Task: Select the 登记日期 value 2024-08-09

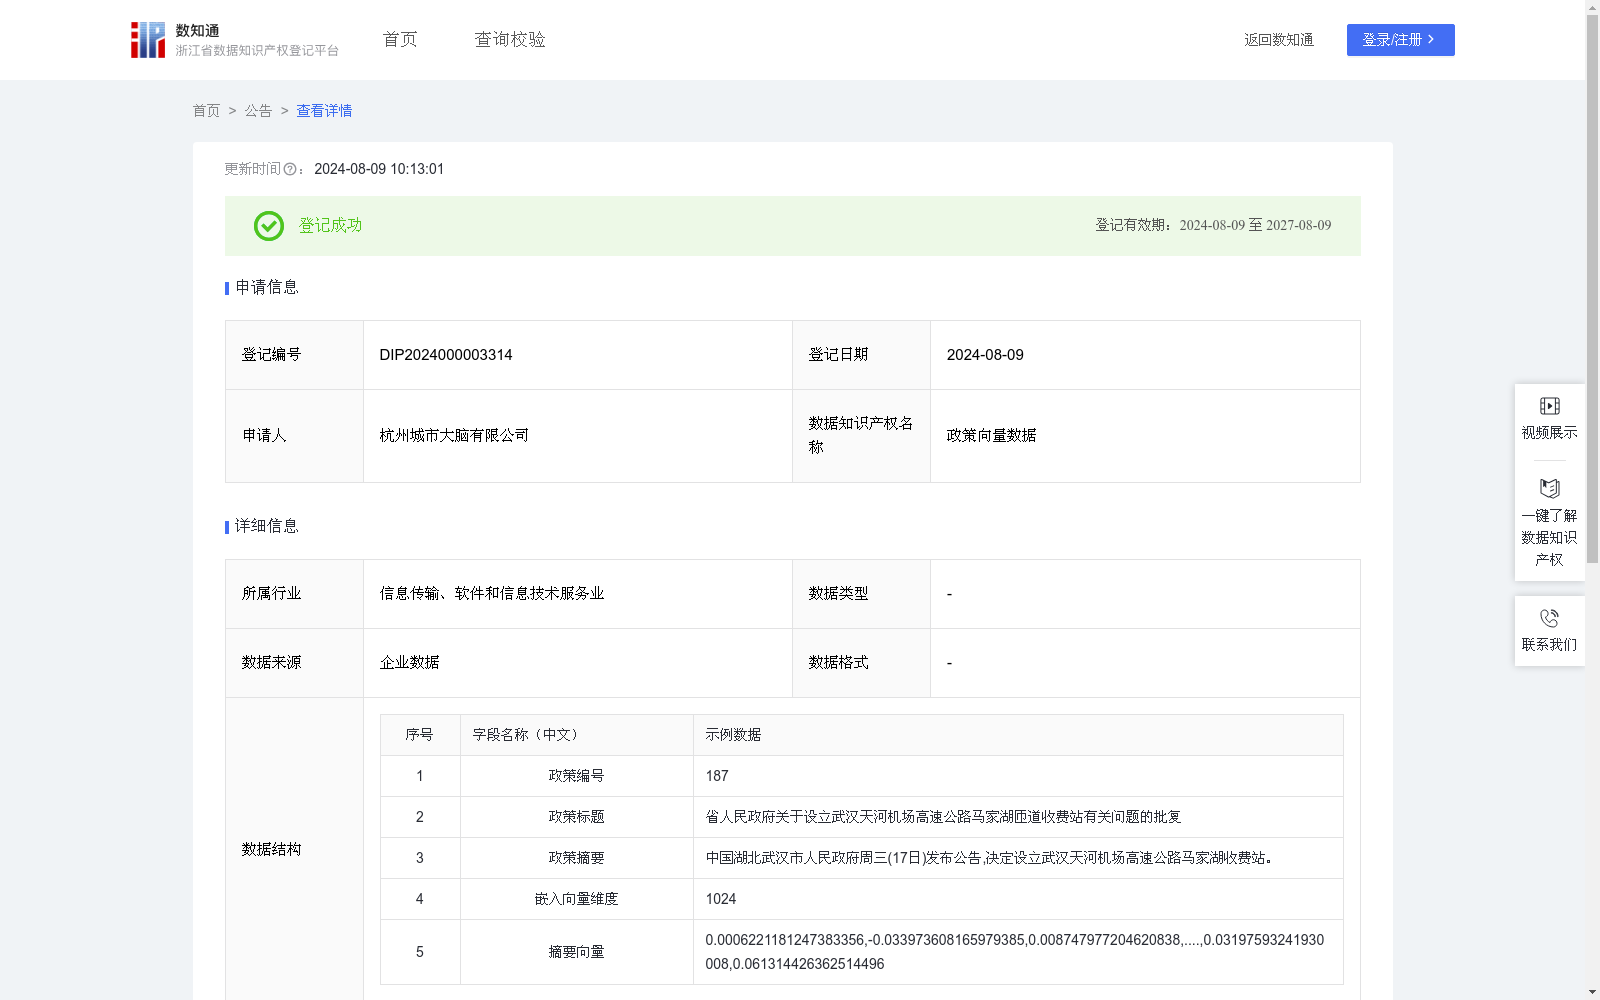Action: tap(985, 355)
